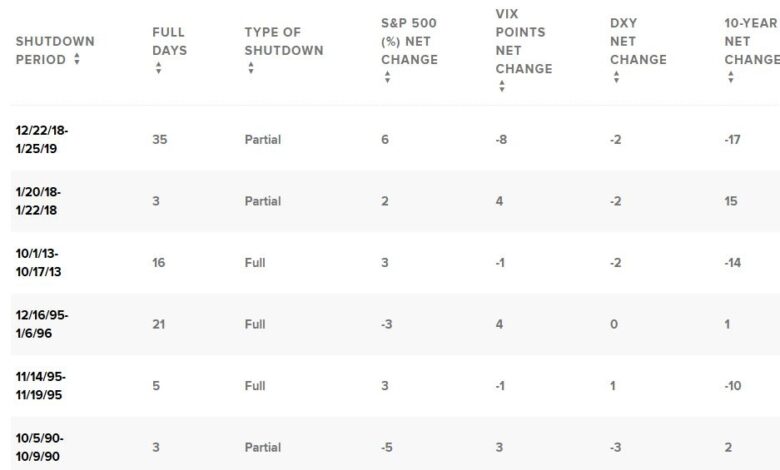Click sort arrows under 10-Year Net Change
The width and height of the screenshot is (780, 470).
coord(731,78)
